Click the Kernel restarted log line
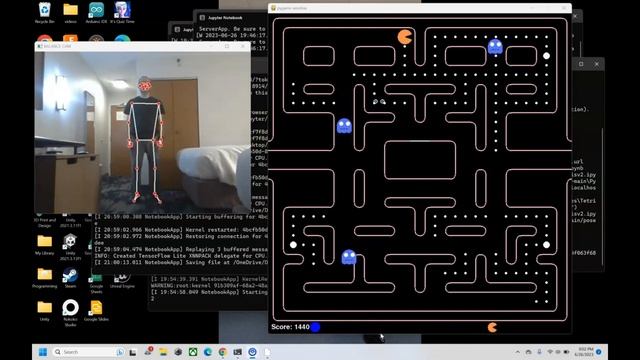This screenshot has width=640, height=360. coord(181,230)
